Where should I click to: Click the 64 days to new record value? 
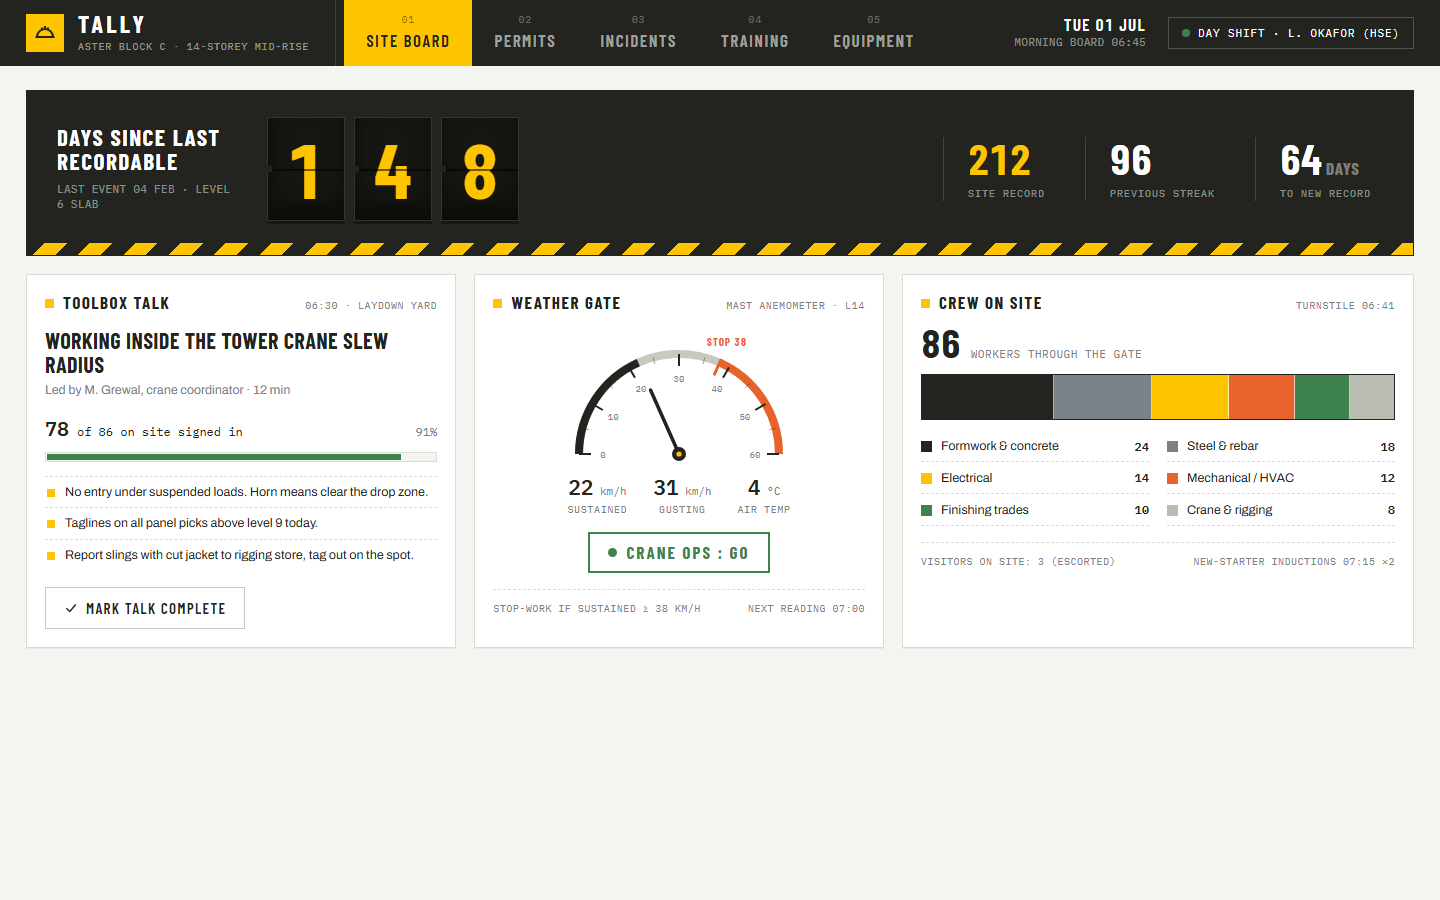[x=1320, y=161]
